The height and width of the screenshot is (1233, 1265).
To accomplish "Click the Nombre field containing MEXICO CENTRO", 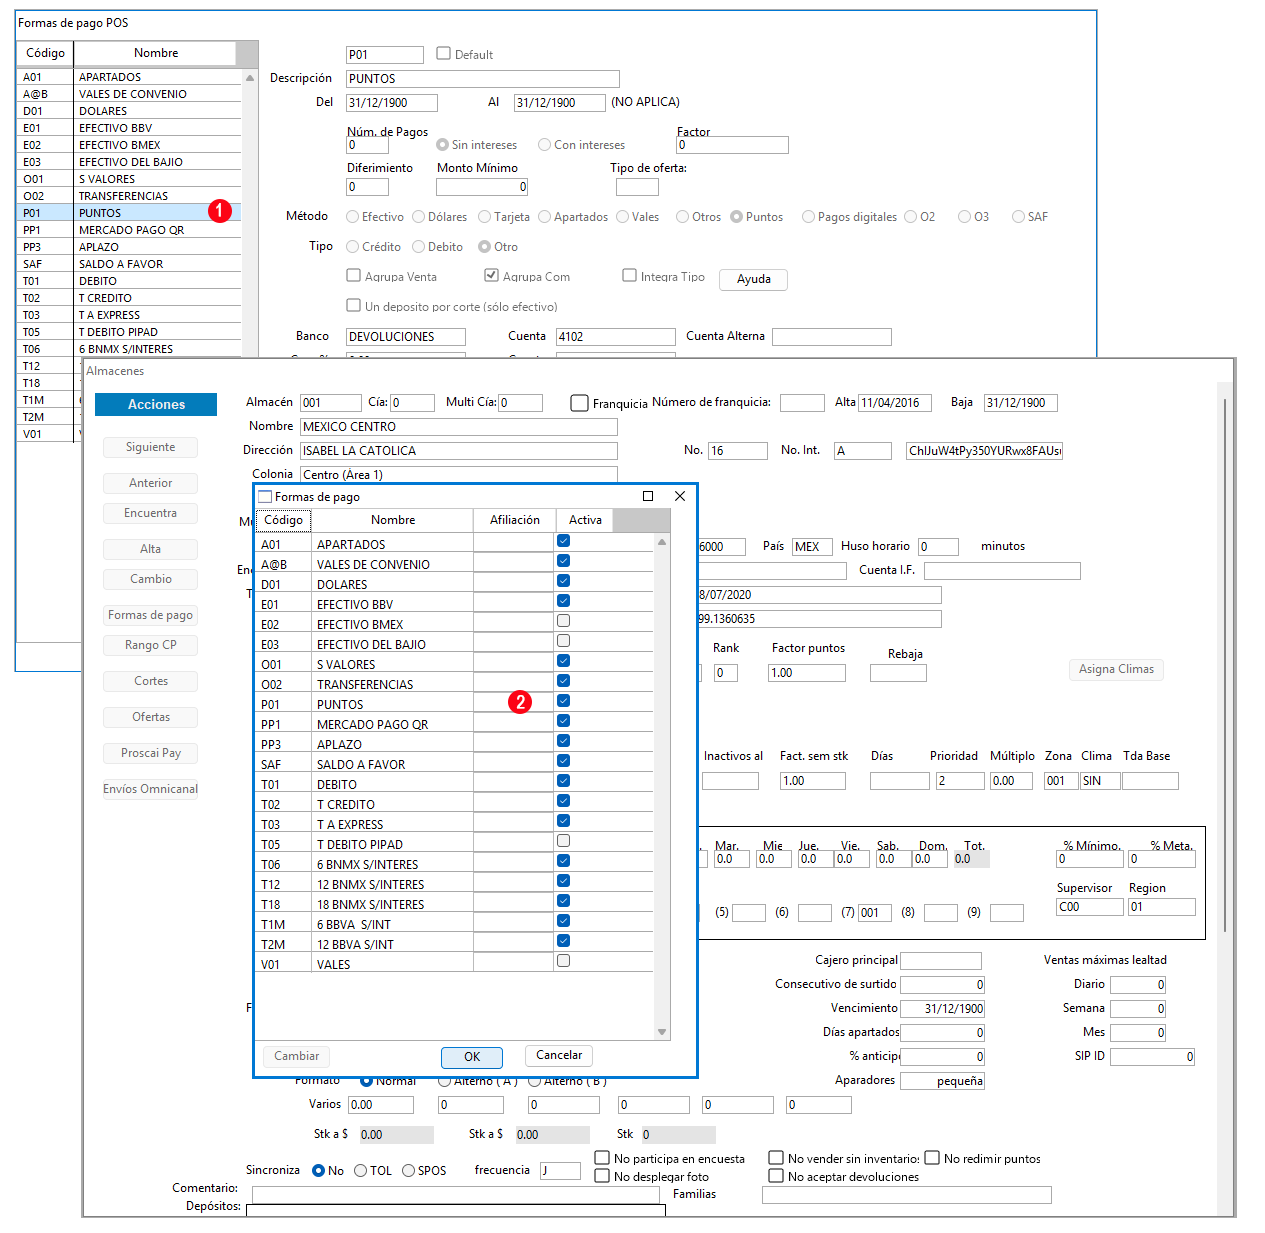I will pyautogui.click(x=459, y=427).
